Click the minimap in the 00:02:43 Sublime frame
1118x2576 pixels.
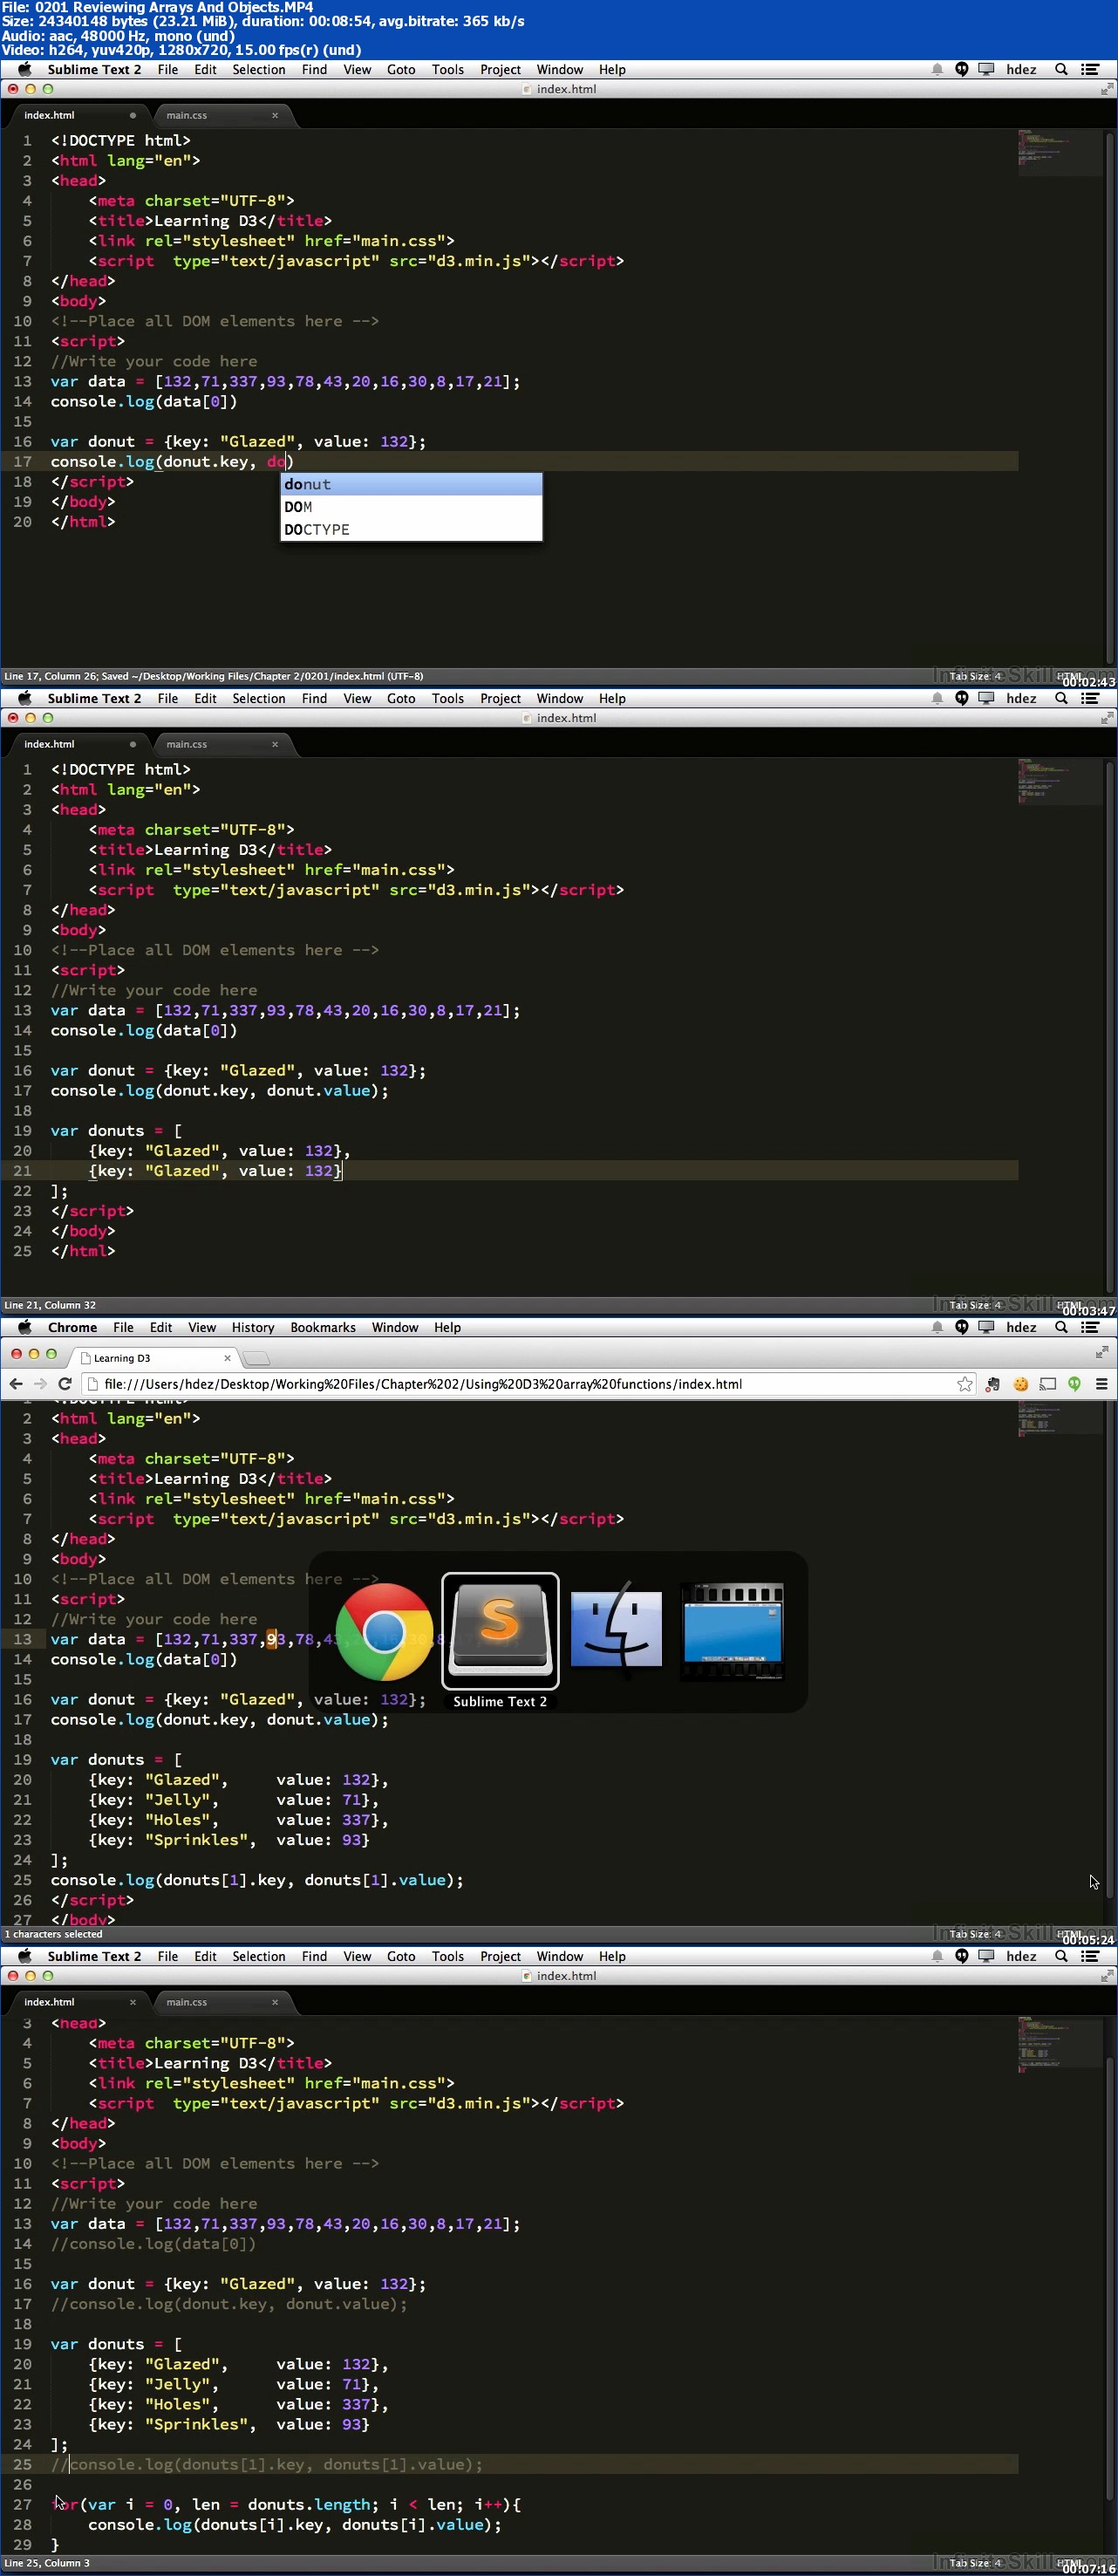coord(1060,152)
